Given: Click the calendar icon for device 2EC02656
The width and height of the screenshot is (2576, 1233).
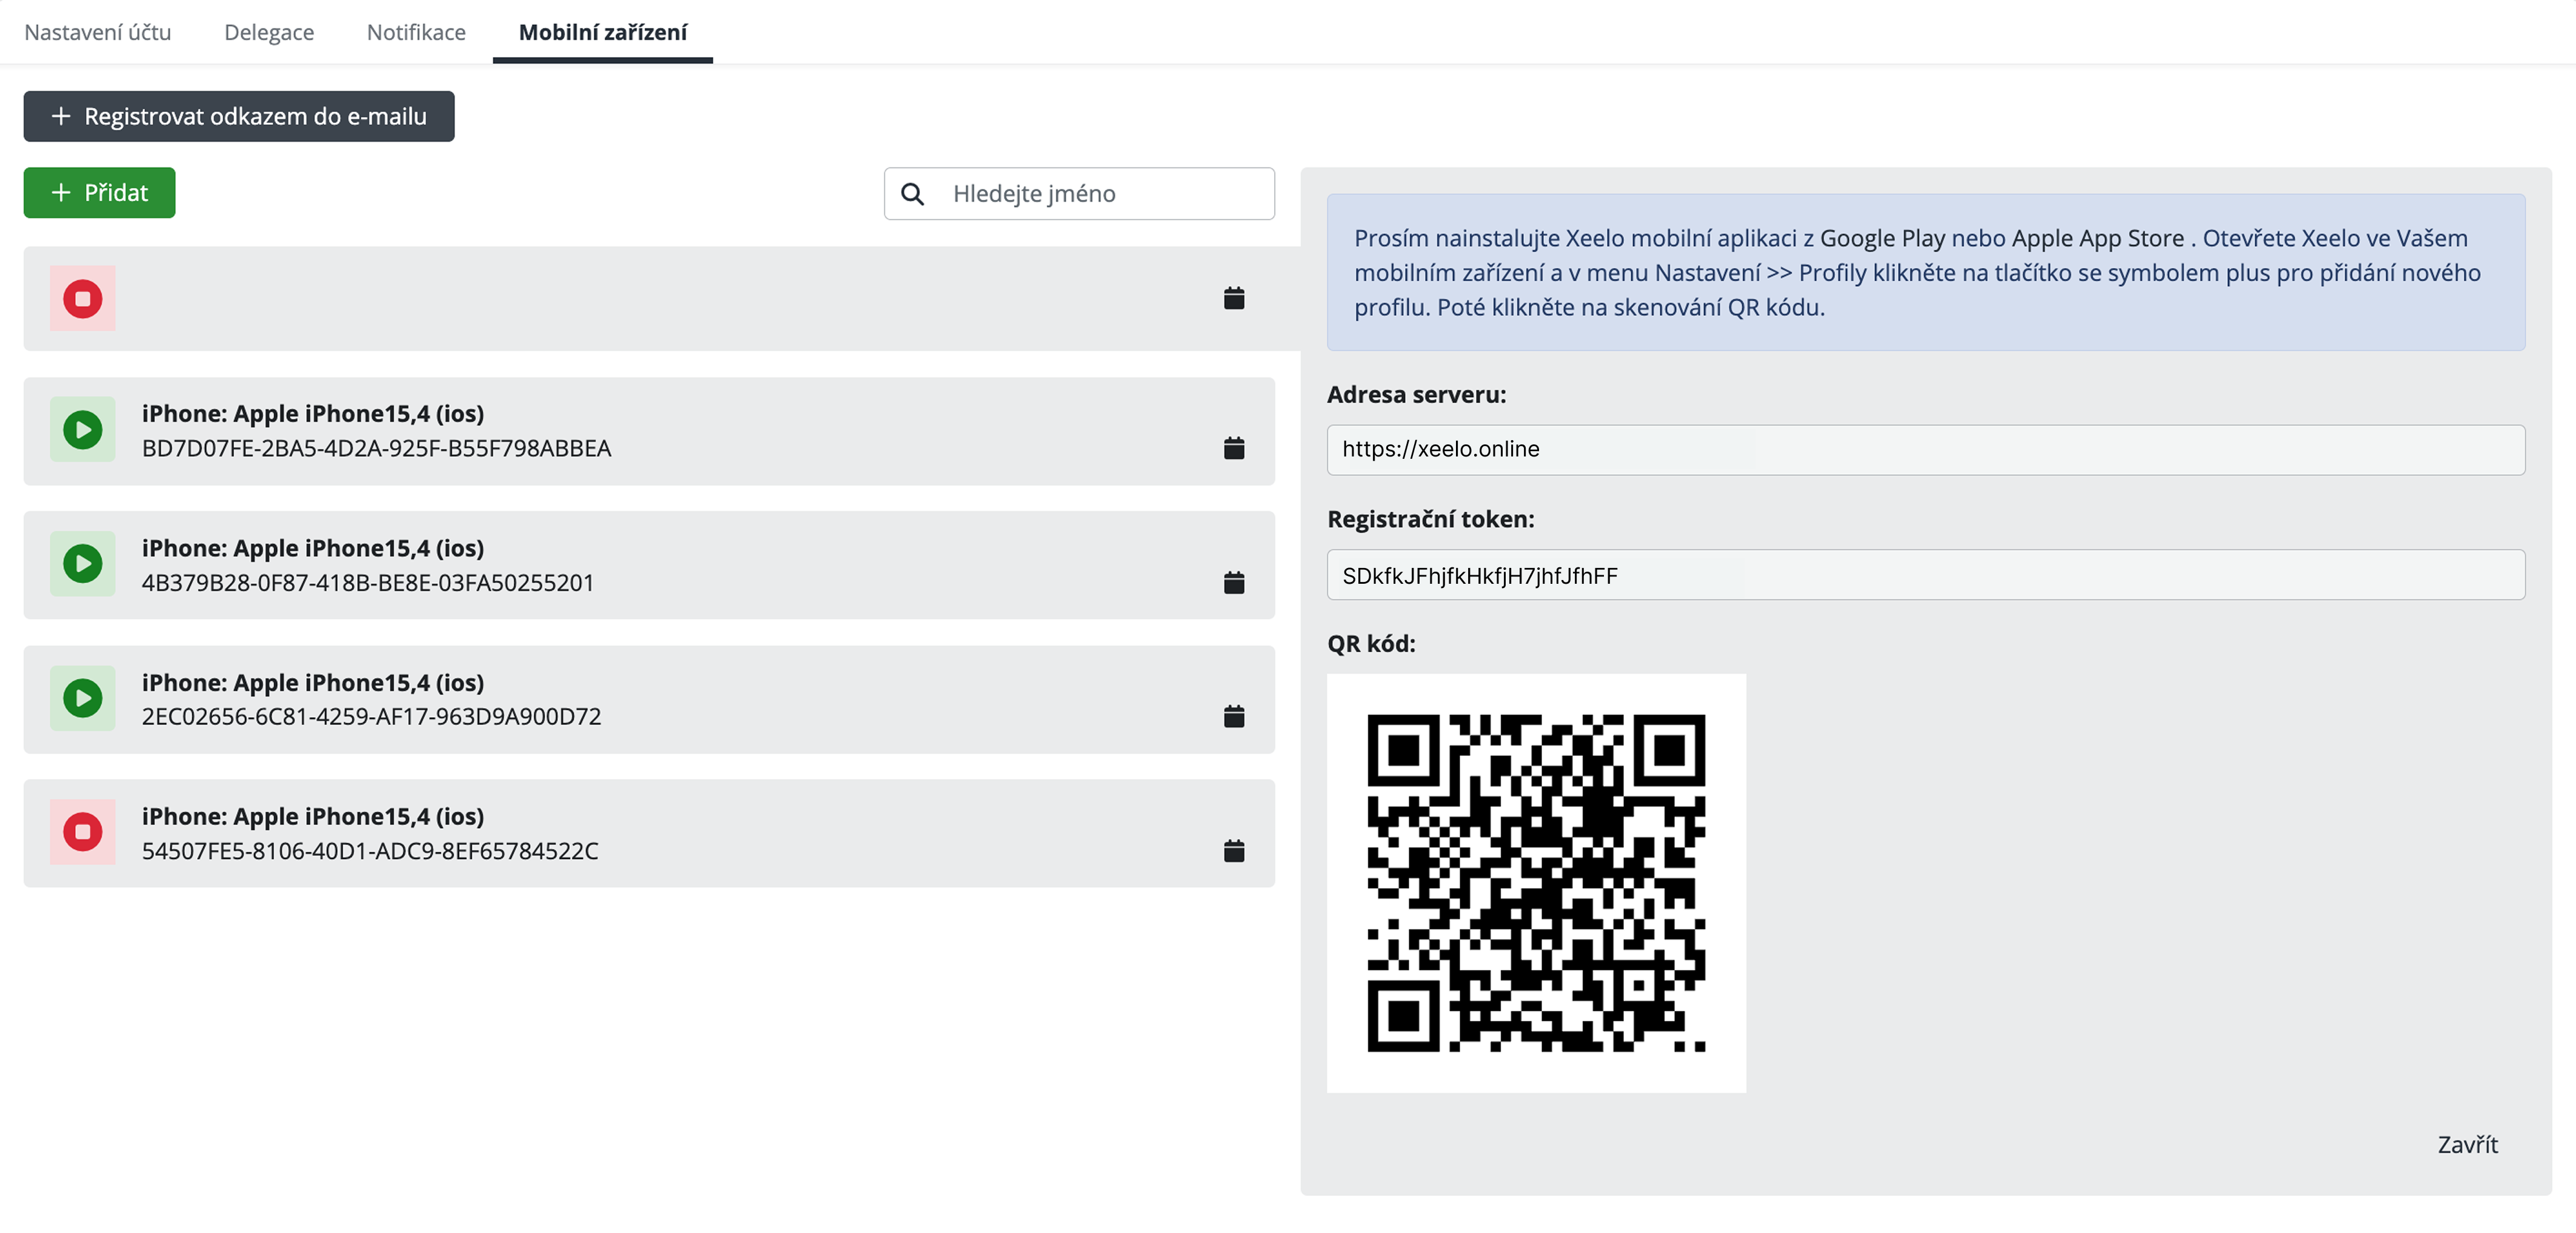Looking at the screenshot, I should coord(1234,716).
